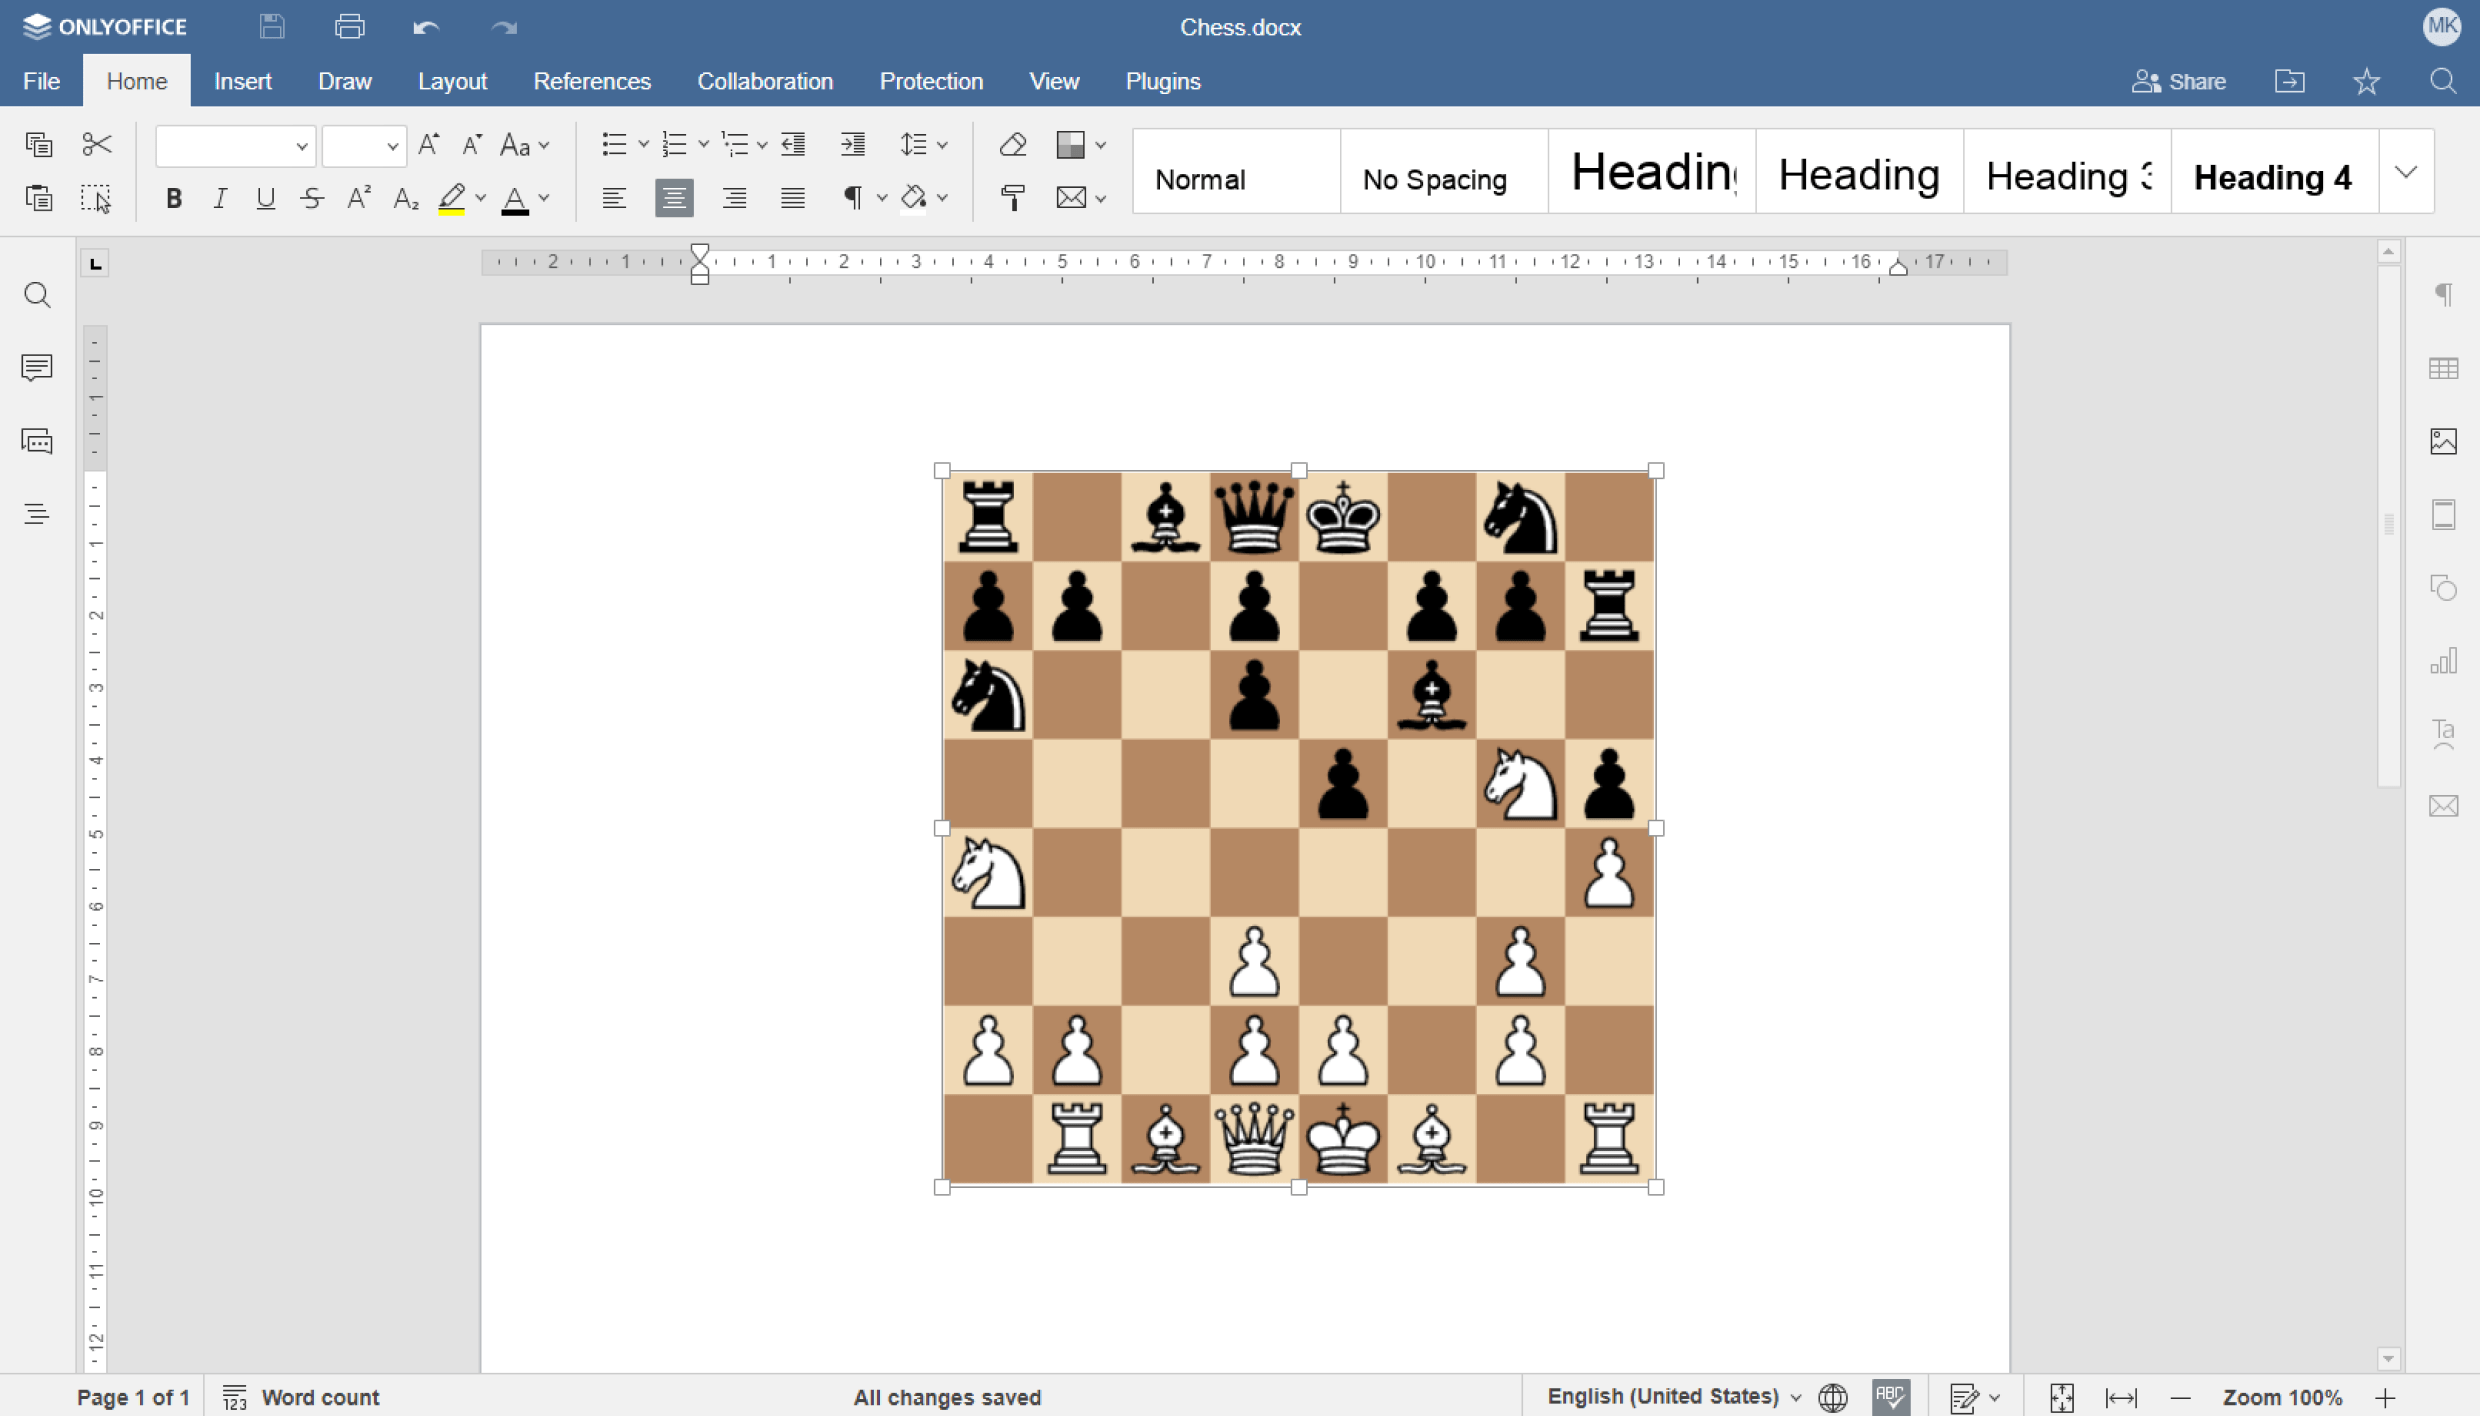
Task: Toggle Bold formatting
Action: [174, 198]
